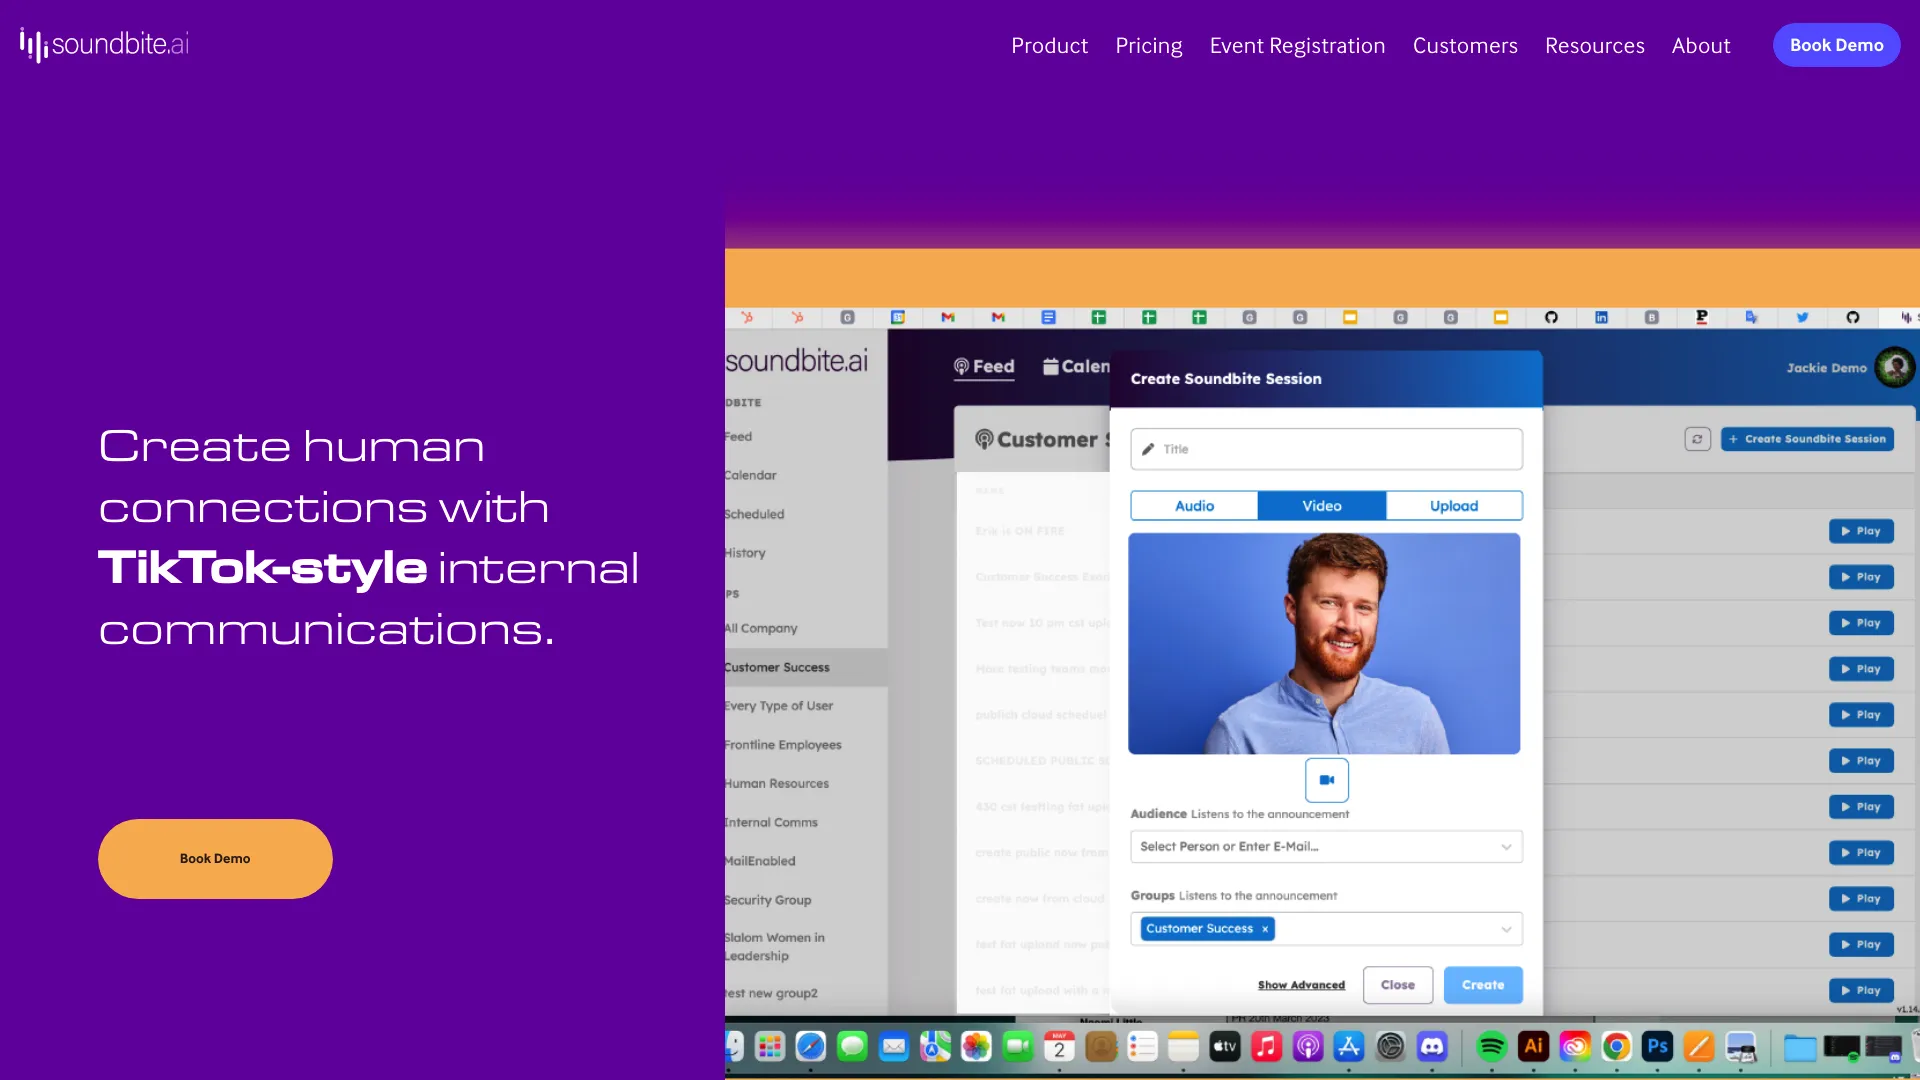1920x1080 pixels.
Task: Switch to the Feed tab in the app header
Action: coord(984,367)
